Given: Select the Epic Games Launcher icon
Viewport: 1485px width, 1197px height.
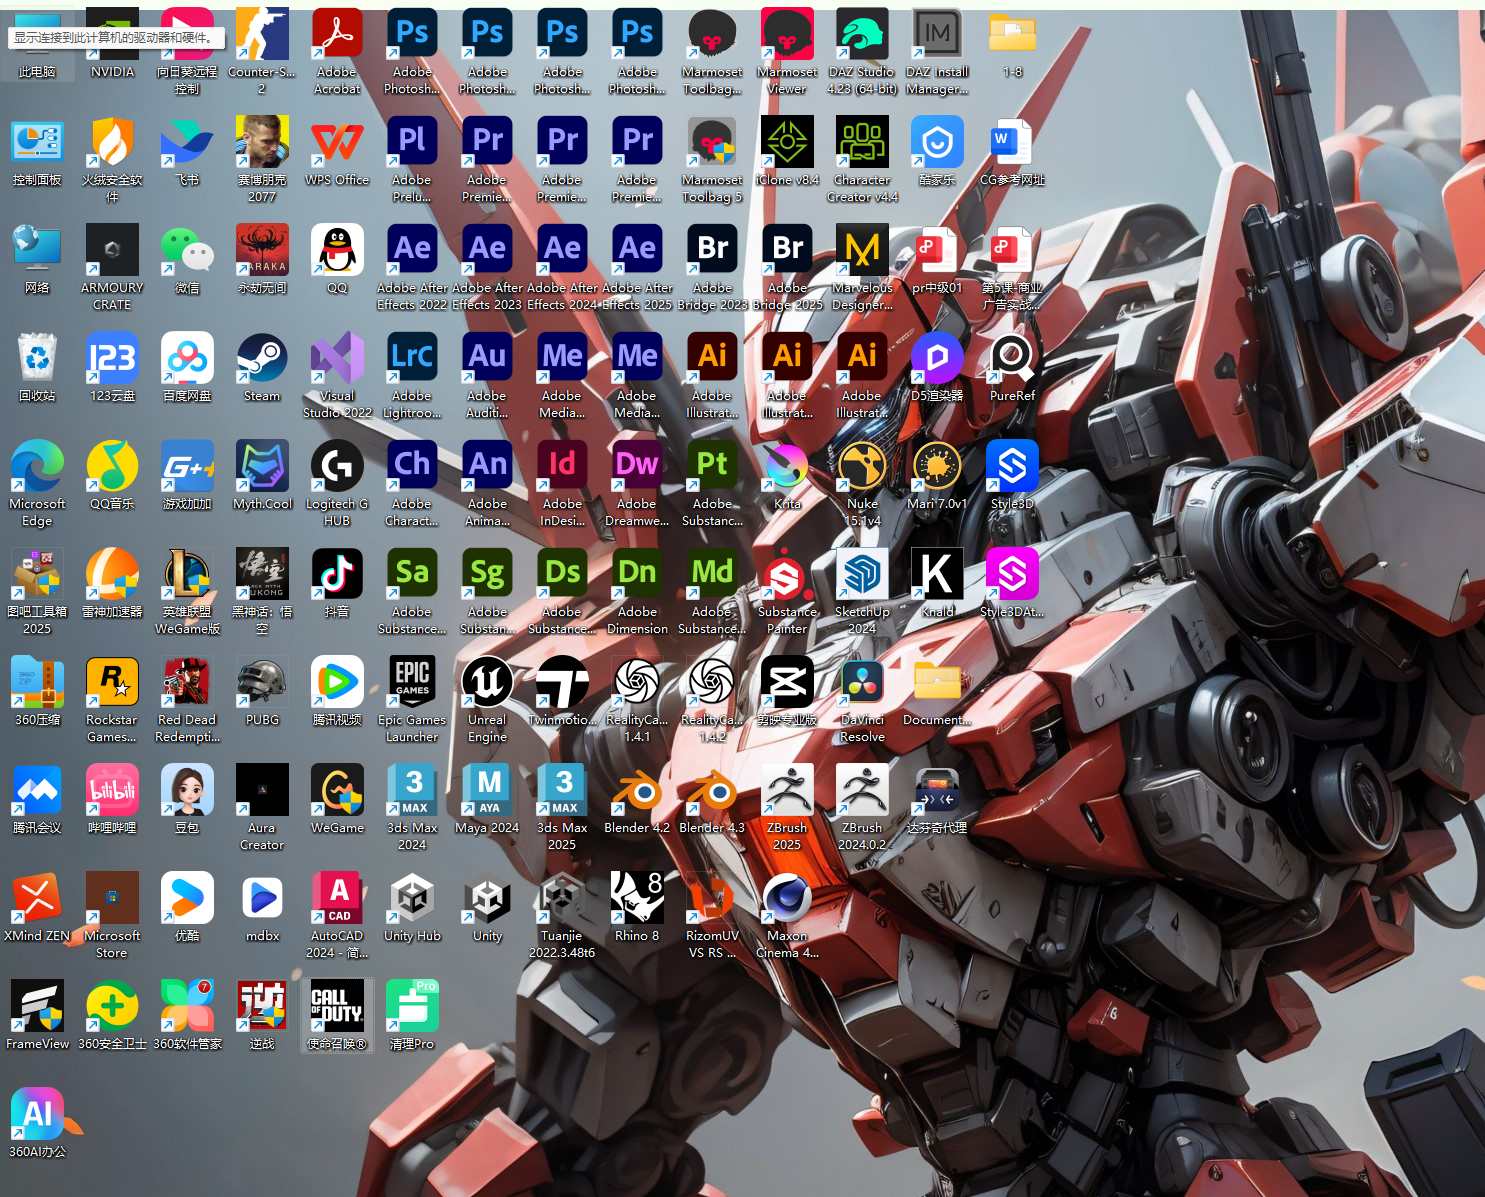Looking at the screenshot, I should pos(412,700).
